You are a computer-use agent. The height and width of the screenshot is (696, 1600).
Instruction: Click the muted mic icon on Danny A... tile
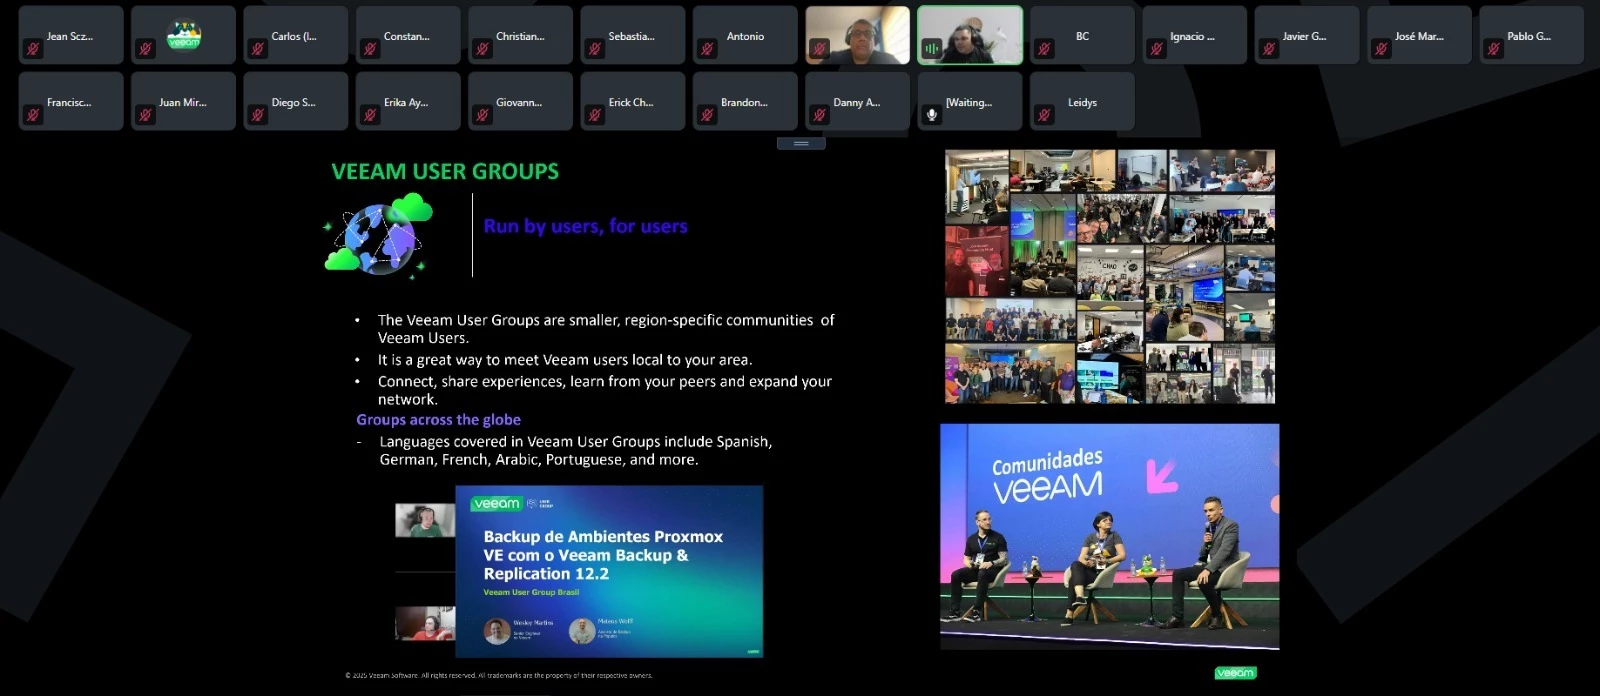(x=819, y=115)
